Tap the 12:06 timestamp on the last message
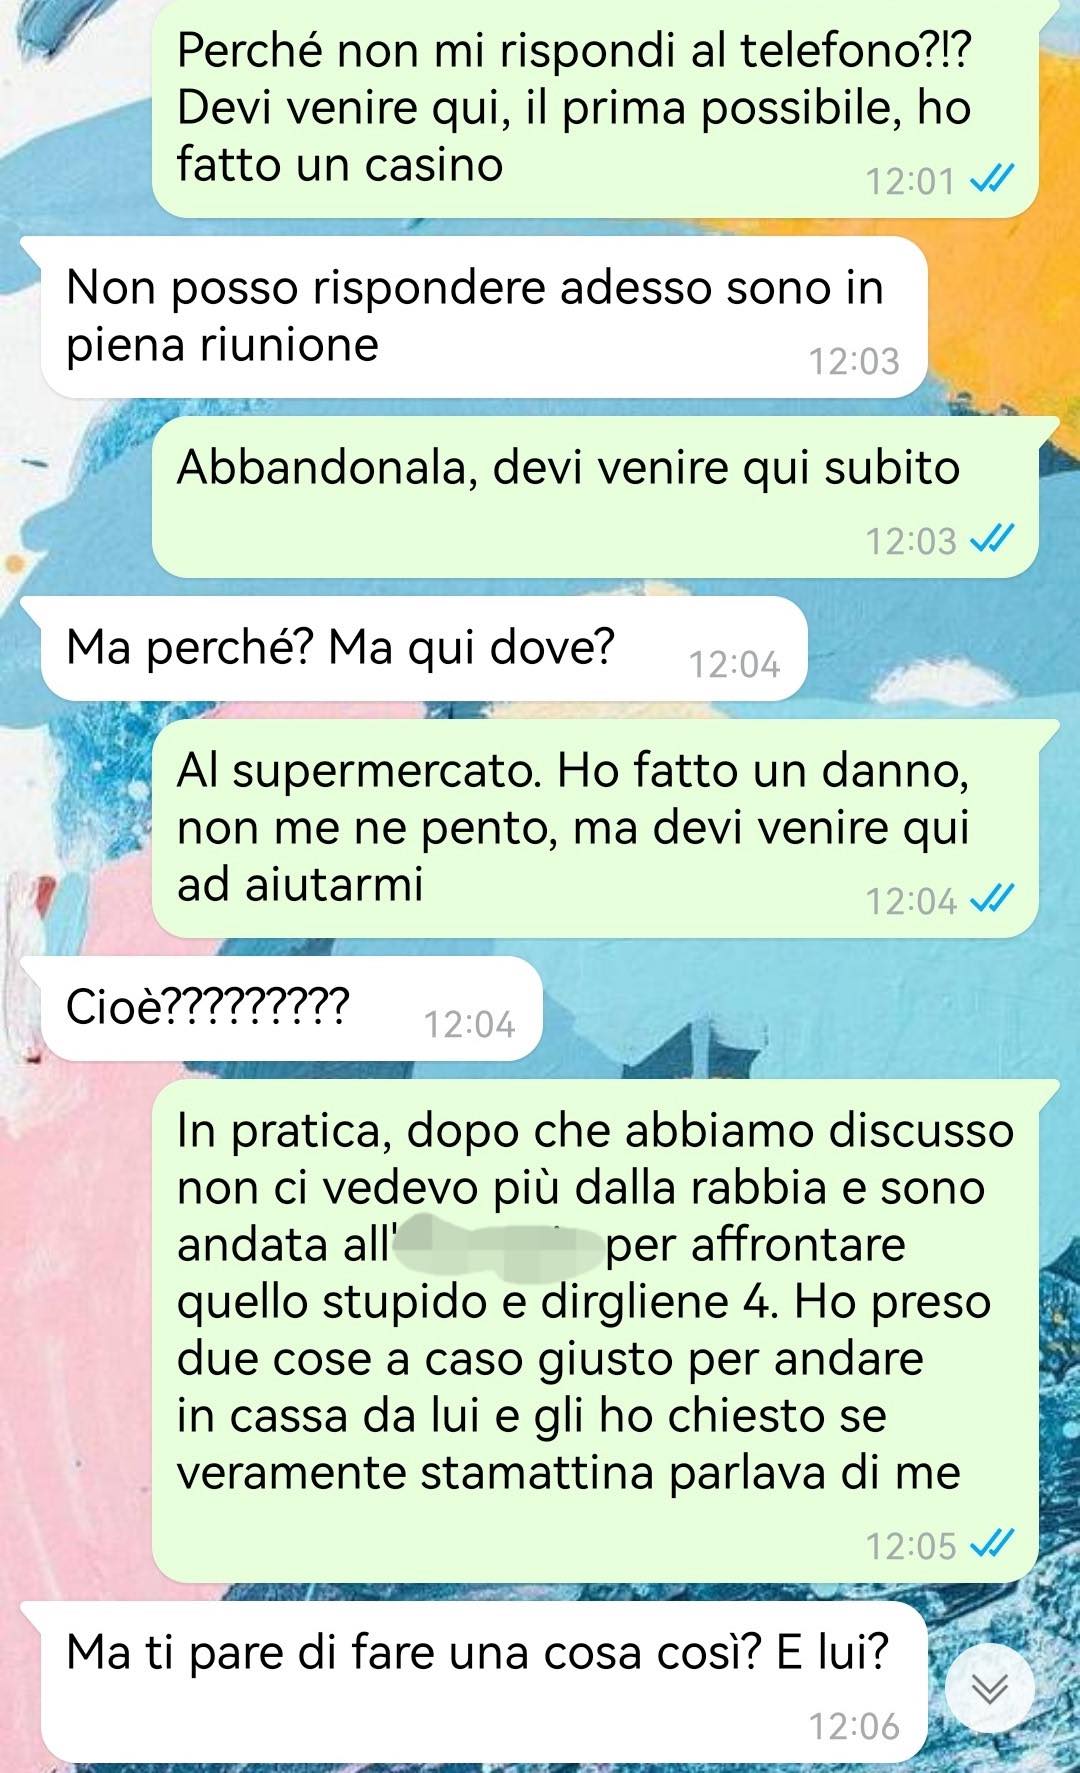1080x1773 pixels. [x=854, y=1726]
